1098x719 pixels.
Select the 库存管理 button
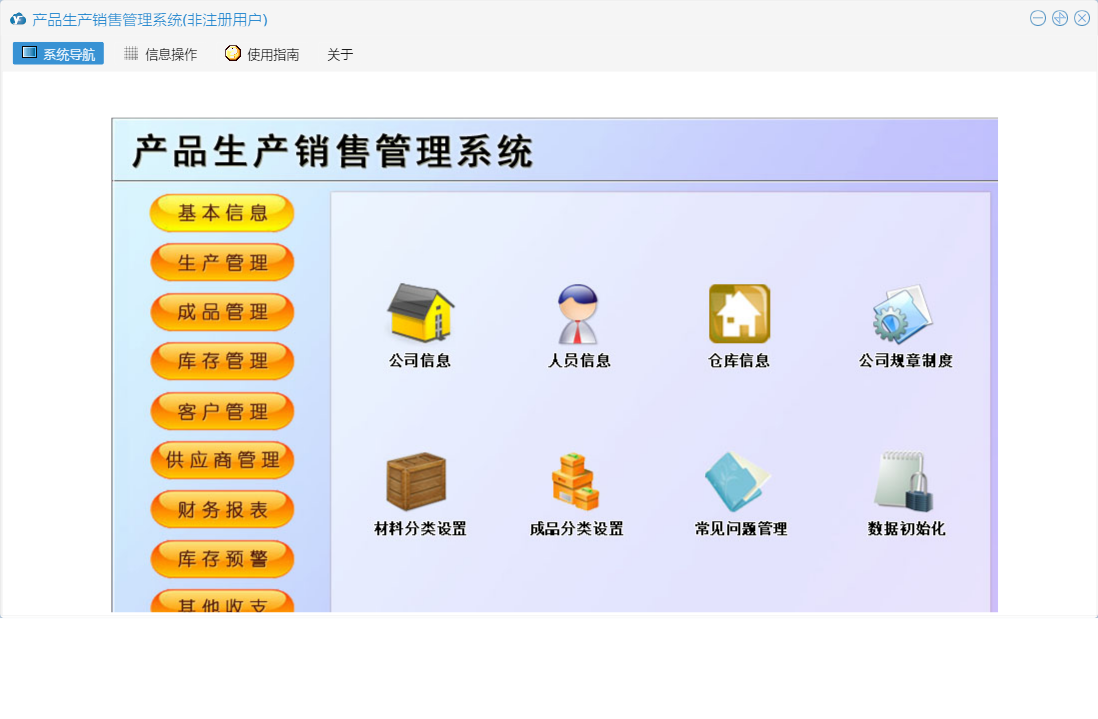coord(222,361)
